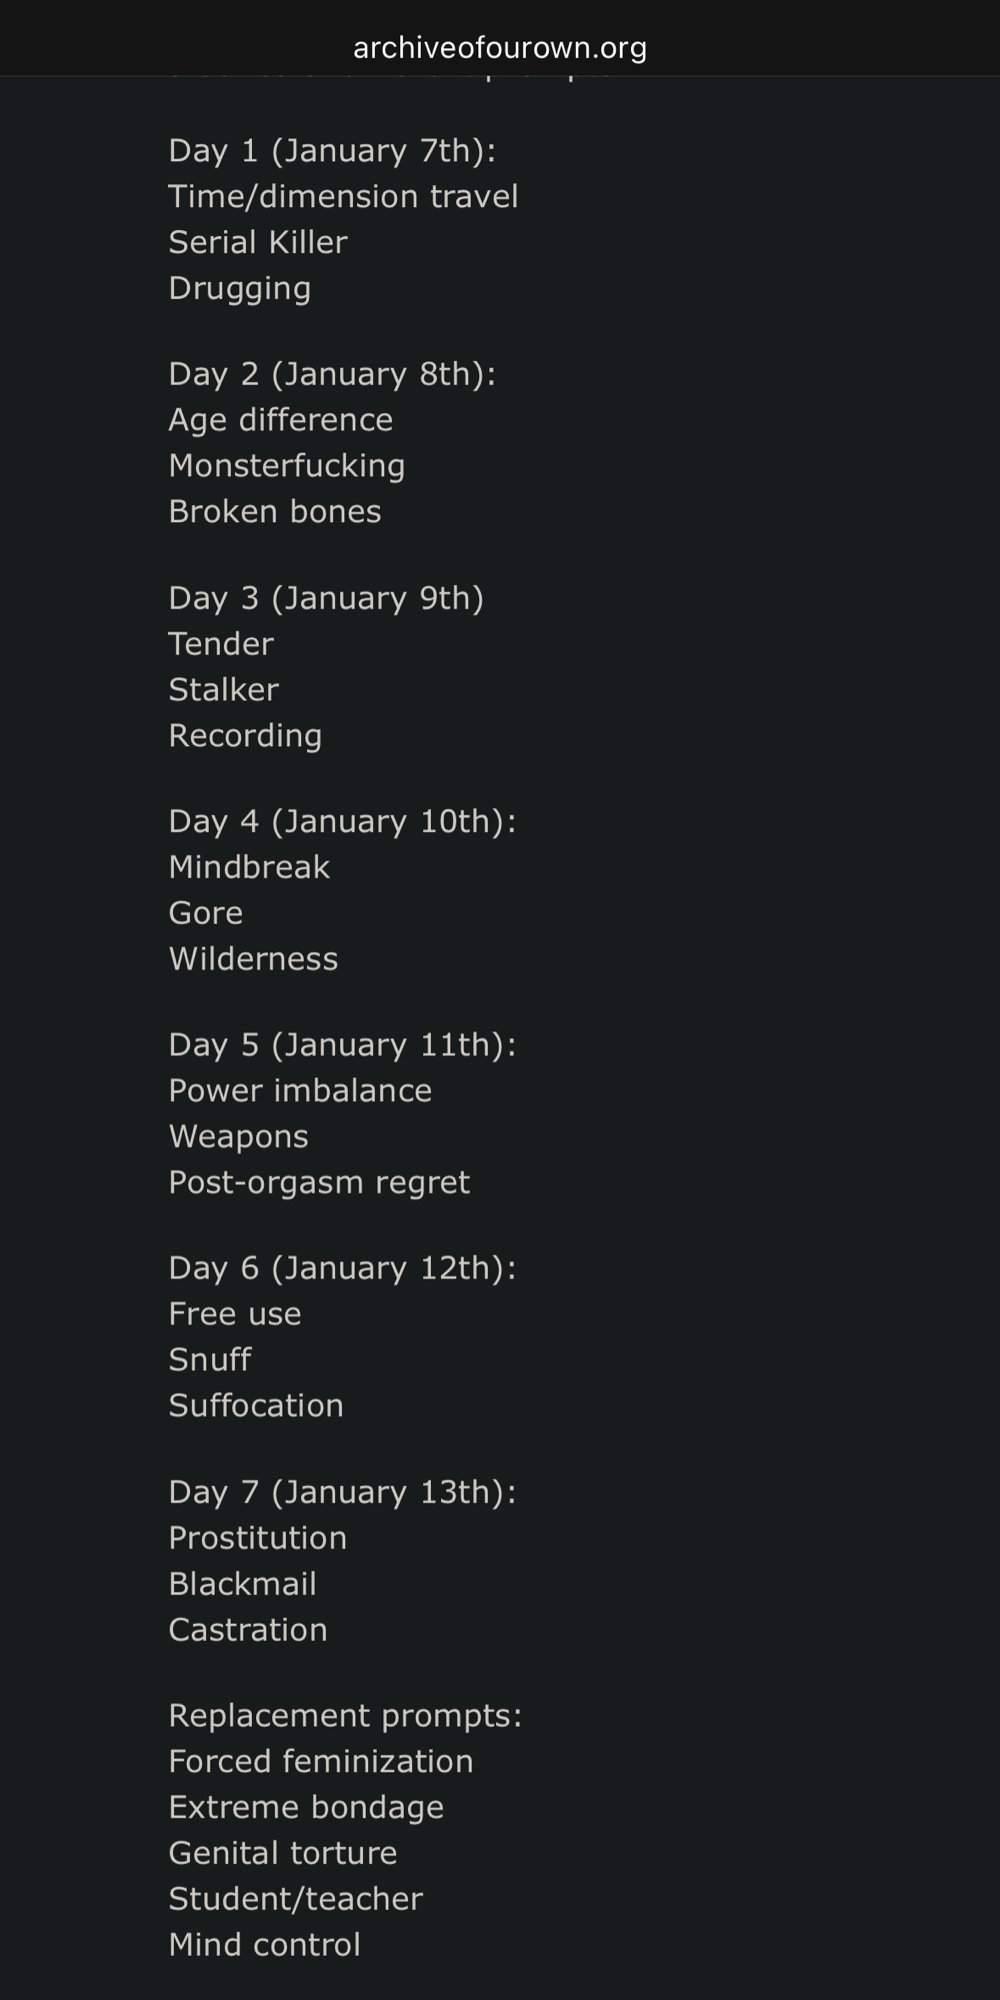
Task: Tap the archiveofourown.org address bar
Action: [x=500, y=47]
